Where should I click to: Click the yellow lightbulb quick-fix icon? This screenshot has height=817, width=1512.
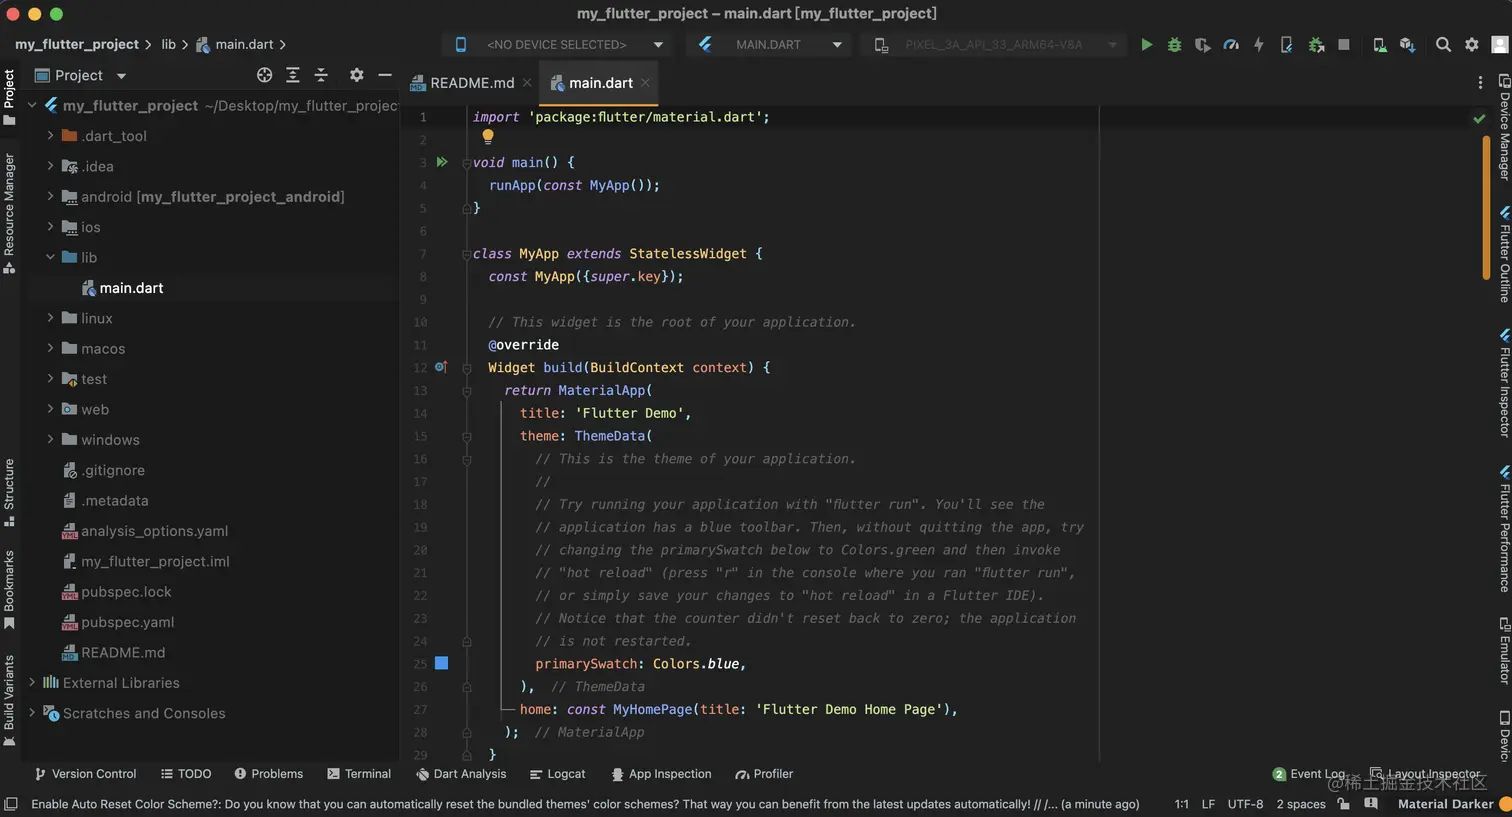pos(488,137)
